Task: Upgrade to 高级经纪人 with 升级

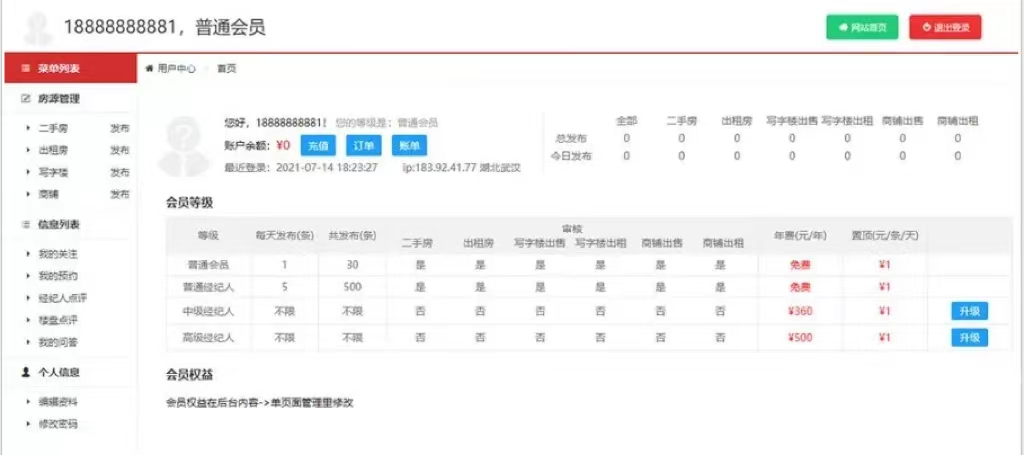Action: coord(969,338)
